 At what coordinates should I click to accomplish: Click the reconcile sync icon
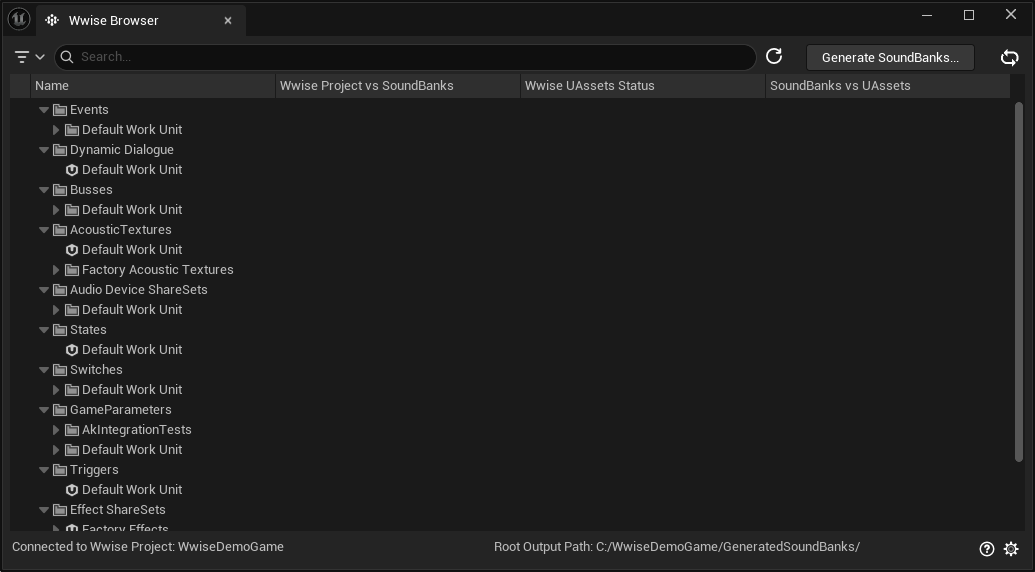pyautogui.click(x=1009, y=57)
